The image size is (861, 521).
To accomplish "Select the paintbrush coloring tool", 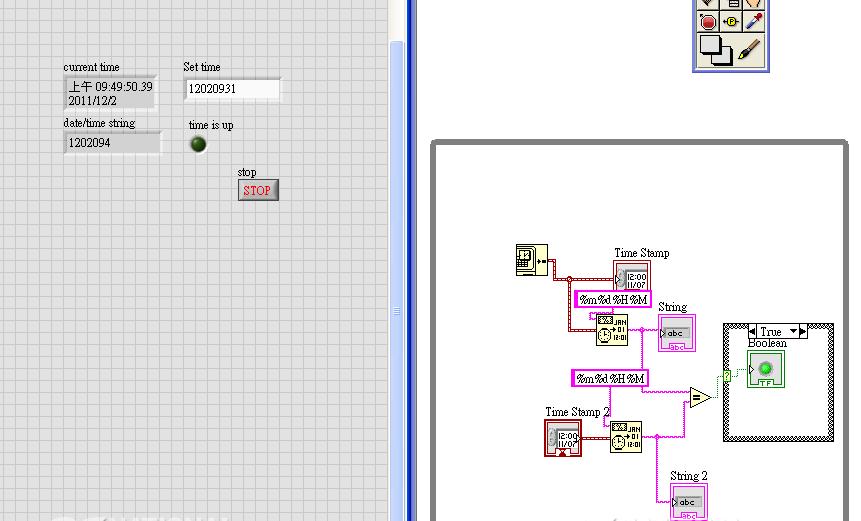I will coord(750,50).
